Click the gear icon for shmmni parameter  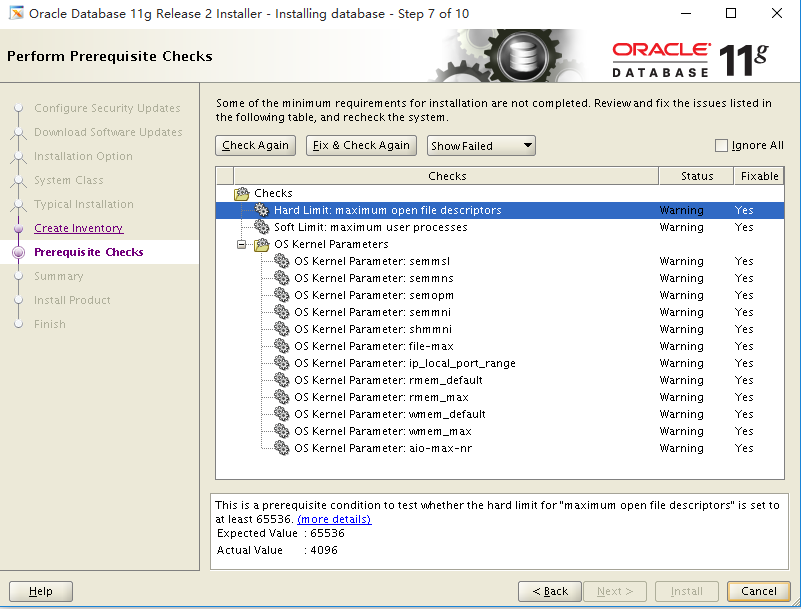(x=281, y=329)
